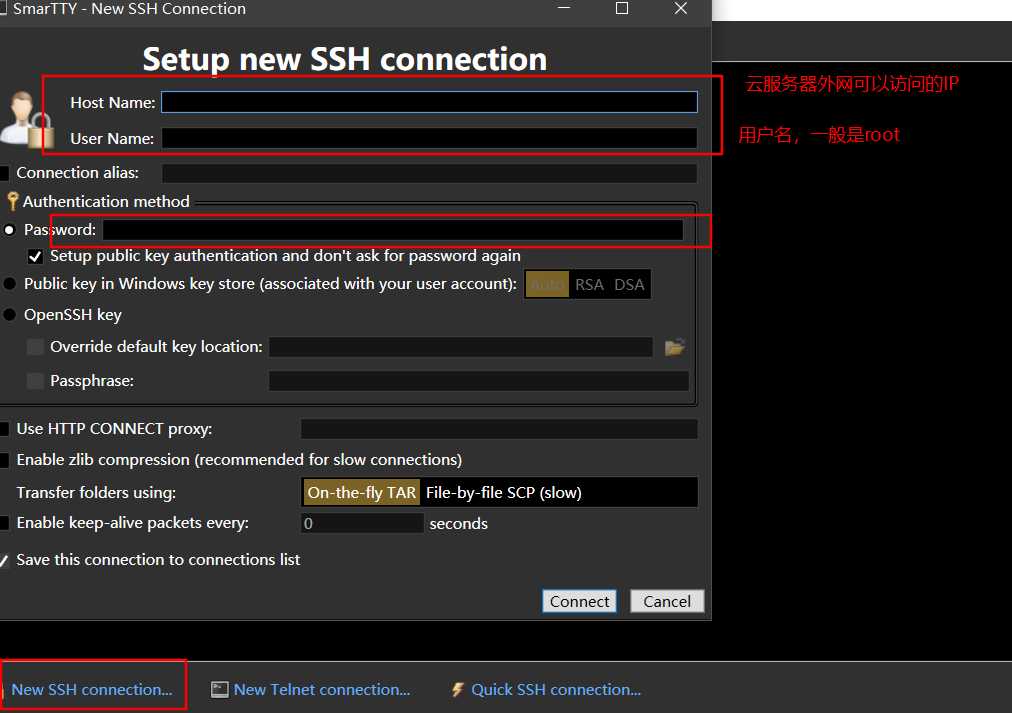Screen dimensions: 1012x713
Task: Open New SSH connection link
Action: tap(92, 690)
